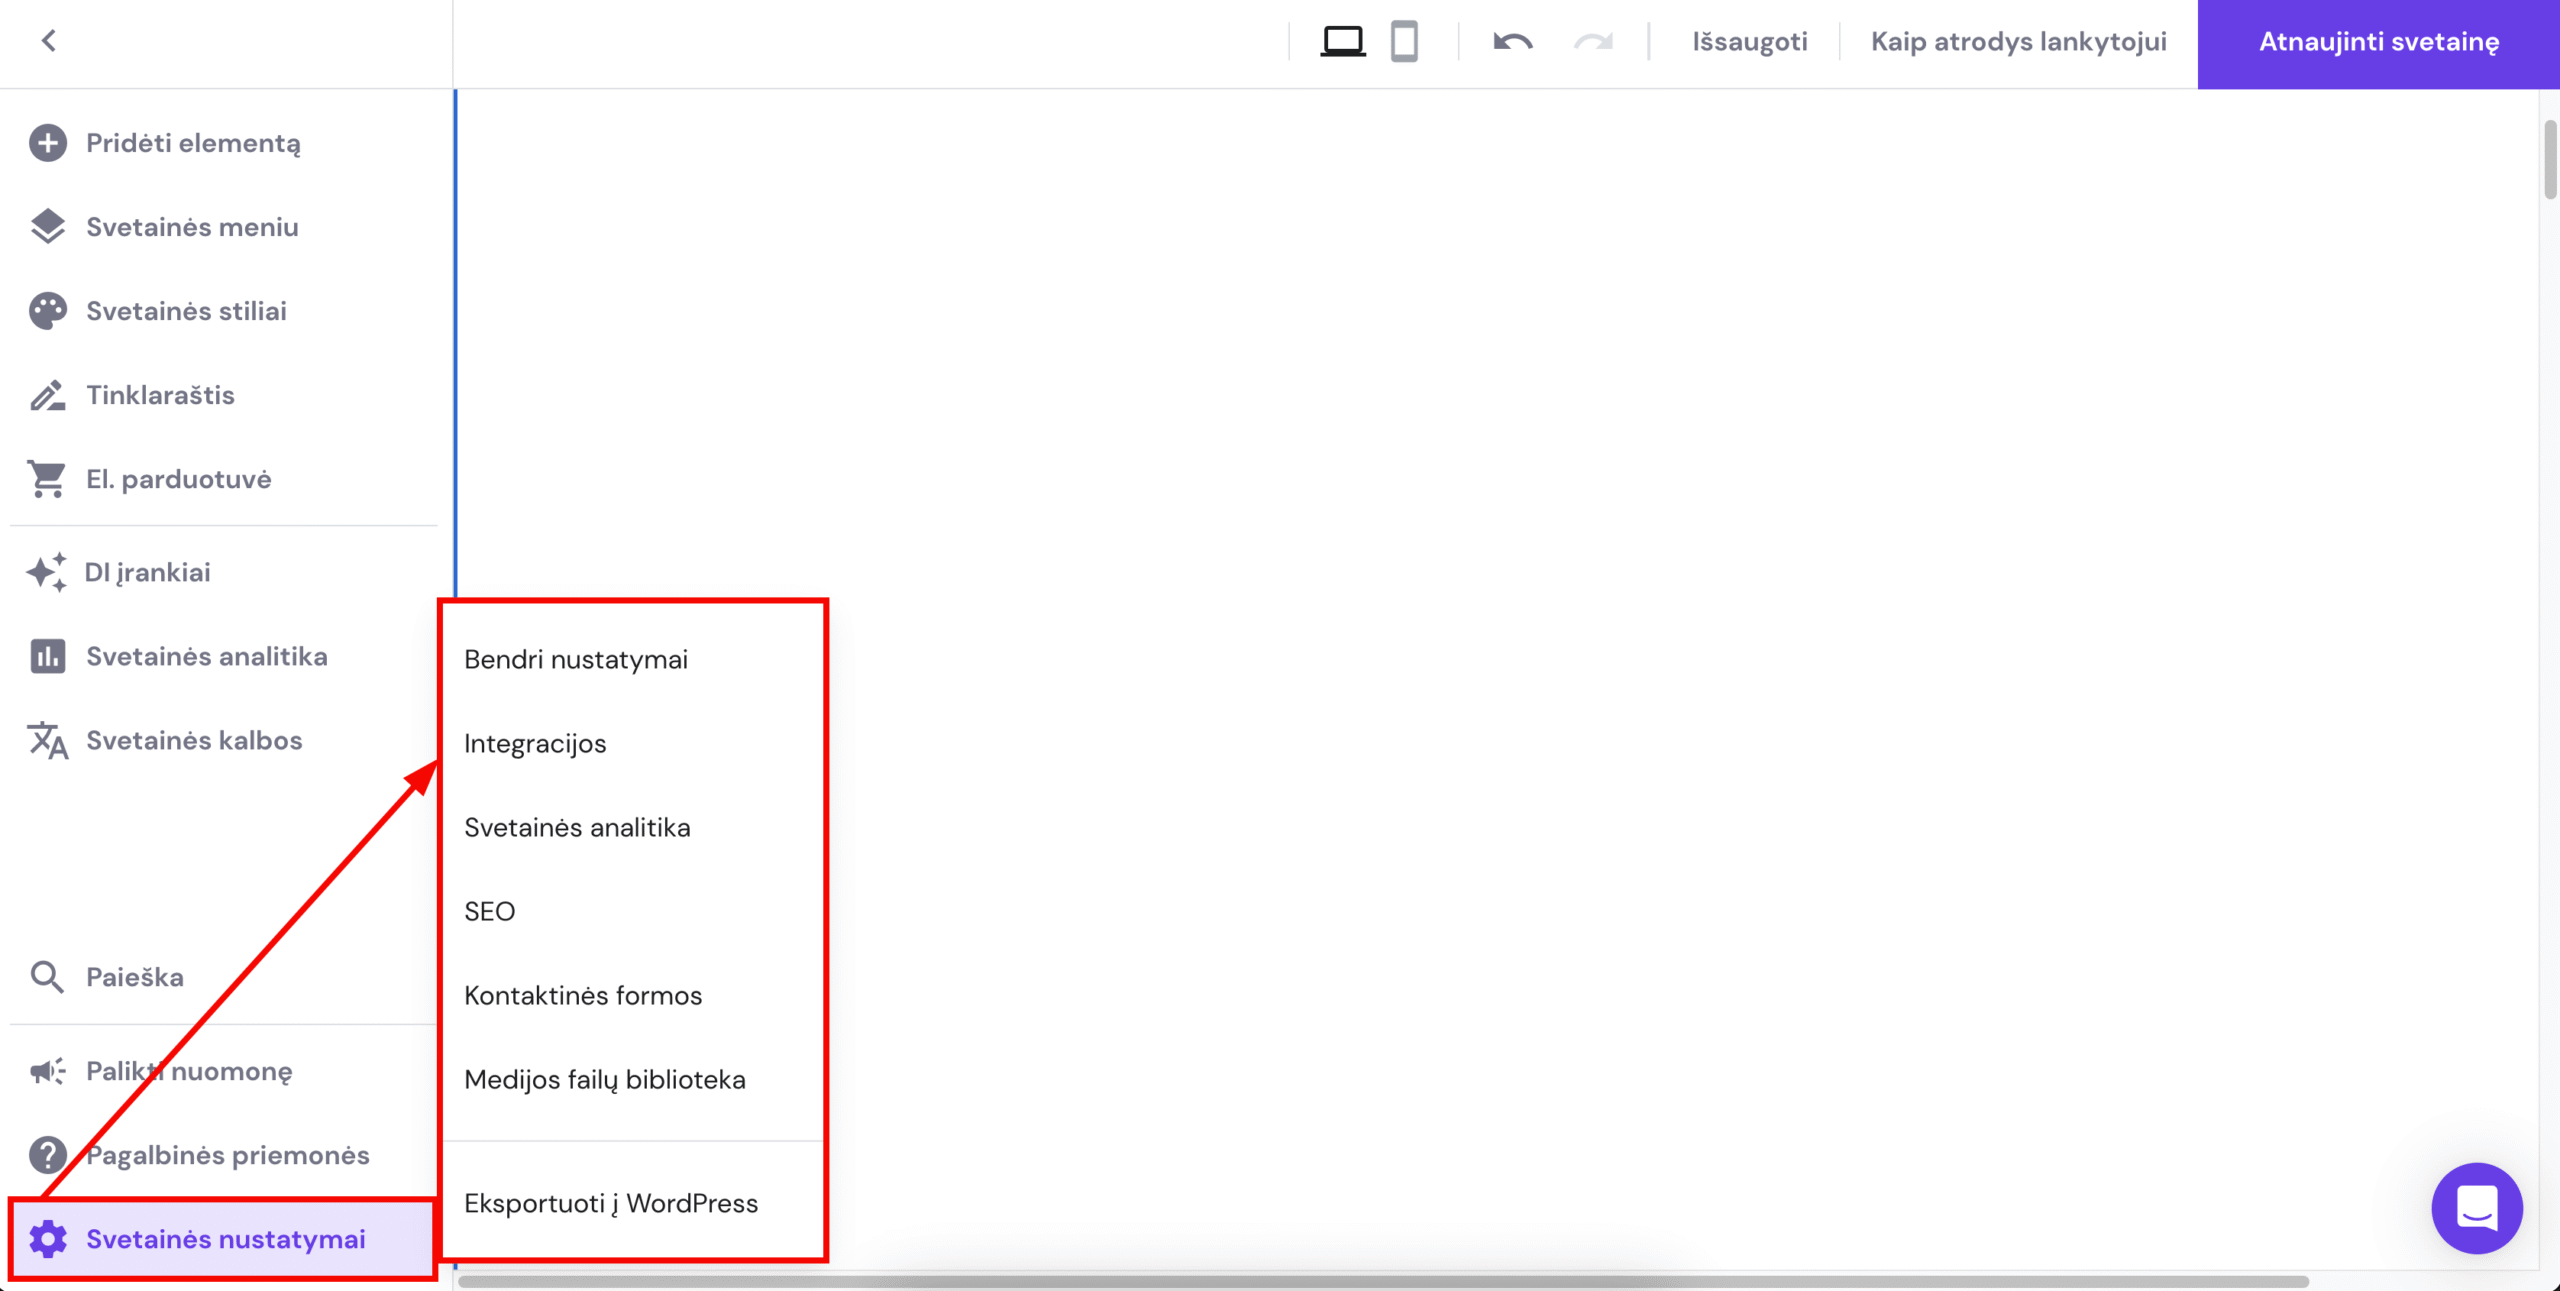The height and width of the screenshot is (1291, 2560).
Task: Click the undo arrow in the toolbar
Action: [1512, 42]
